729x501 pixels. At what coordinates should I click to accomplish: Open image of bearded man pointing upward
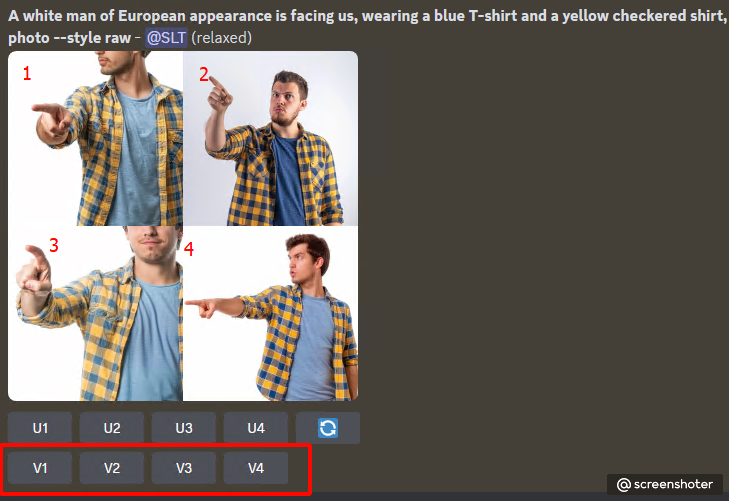[271, 138]
